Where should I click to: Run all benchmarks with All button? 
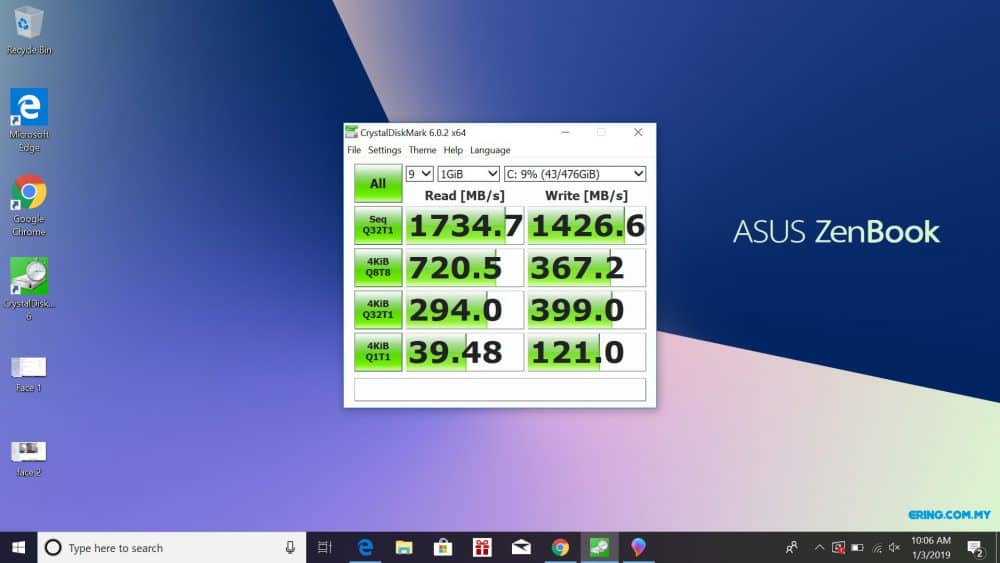378,184
